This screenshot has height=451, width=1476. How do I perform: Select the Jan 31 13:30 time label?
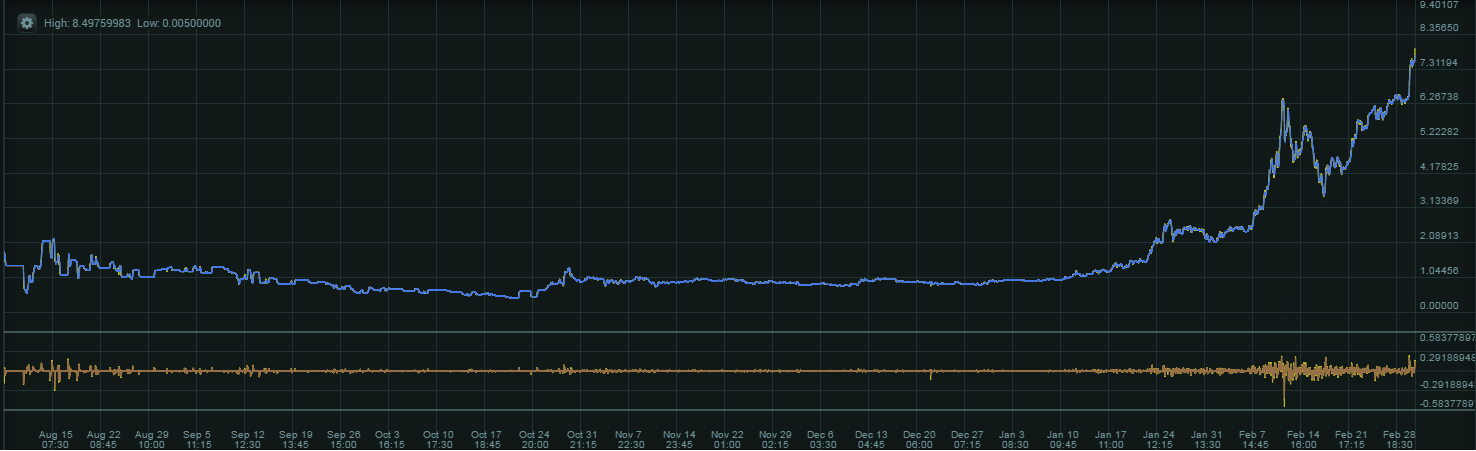pyautogui.click(x=1207, y=440)
